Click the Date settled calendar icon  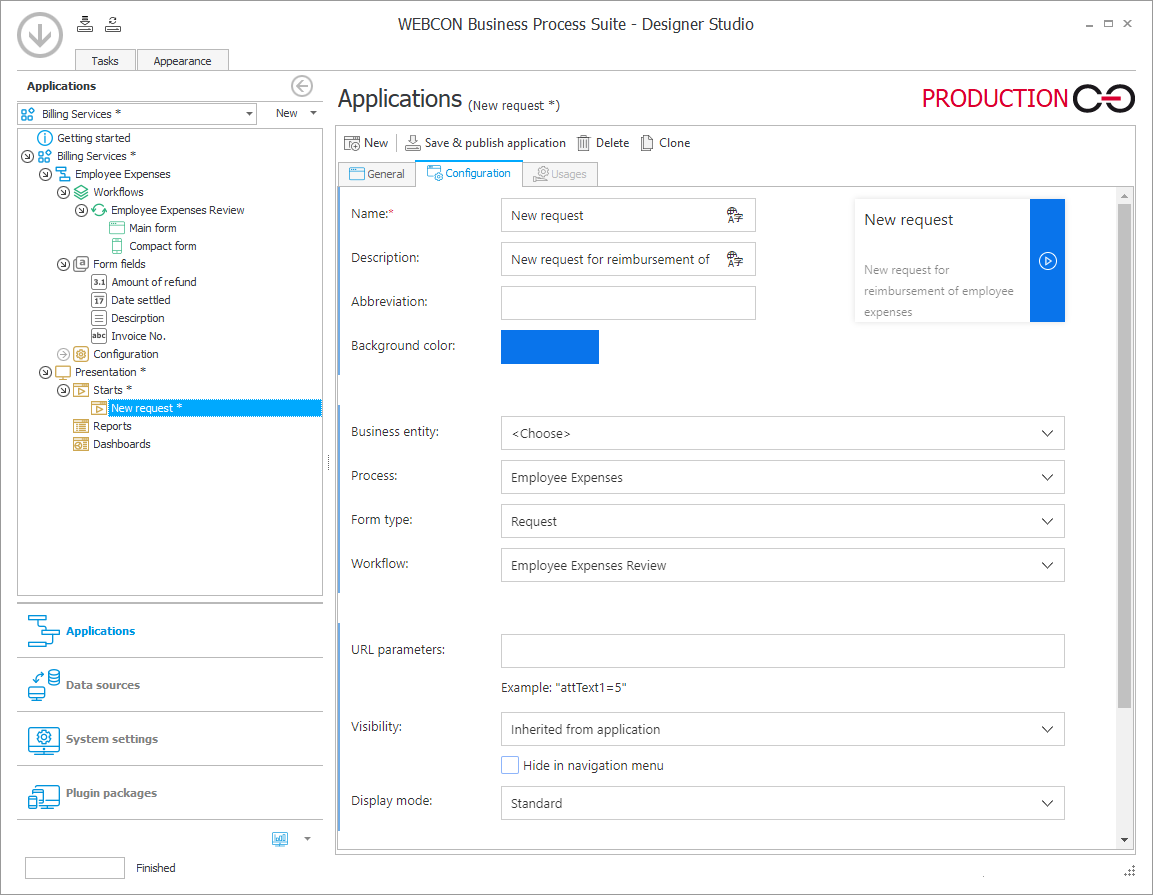99,300
